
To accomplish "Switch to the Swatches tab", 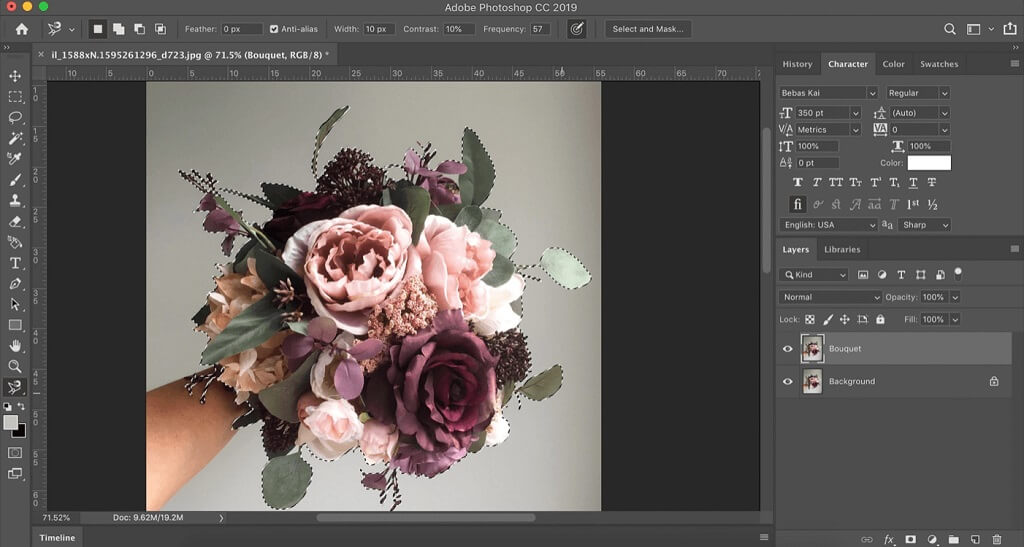I will point(939,64).
